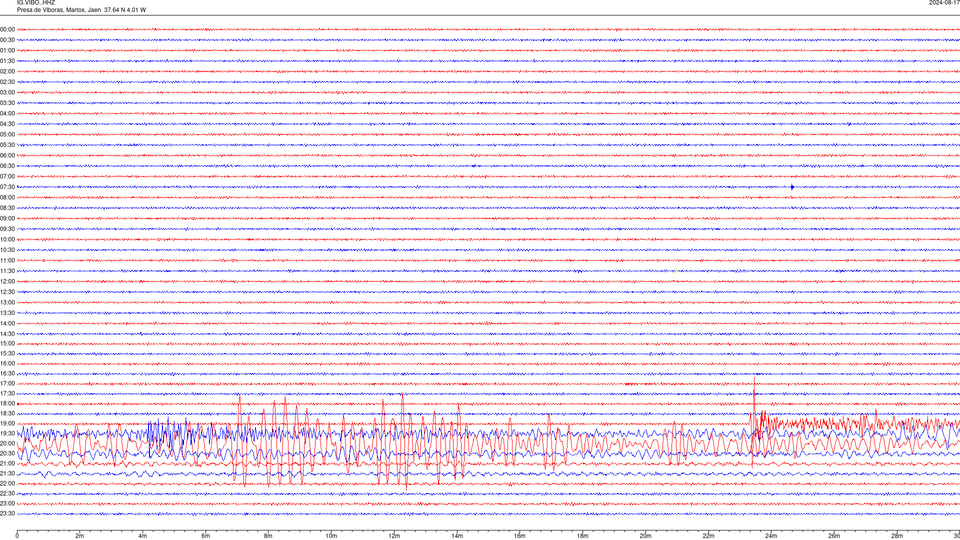Pick the 02:00 time label
The image size is (960, 540).
click(7, 72)
